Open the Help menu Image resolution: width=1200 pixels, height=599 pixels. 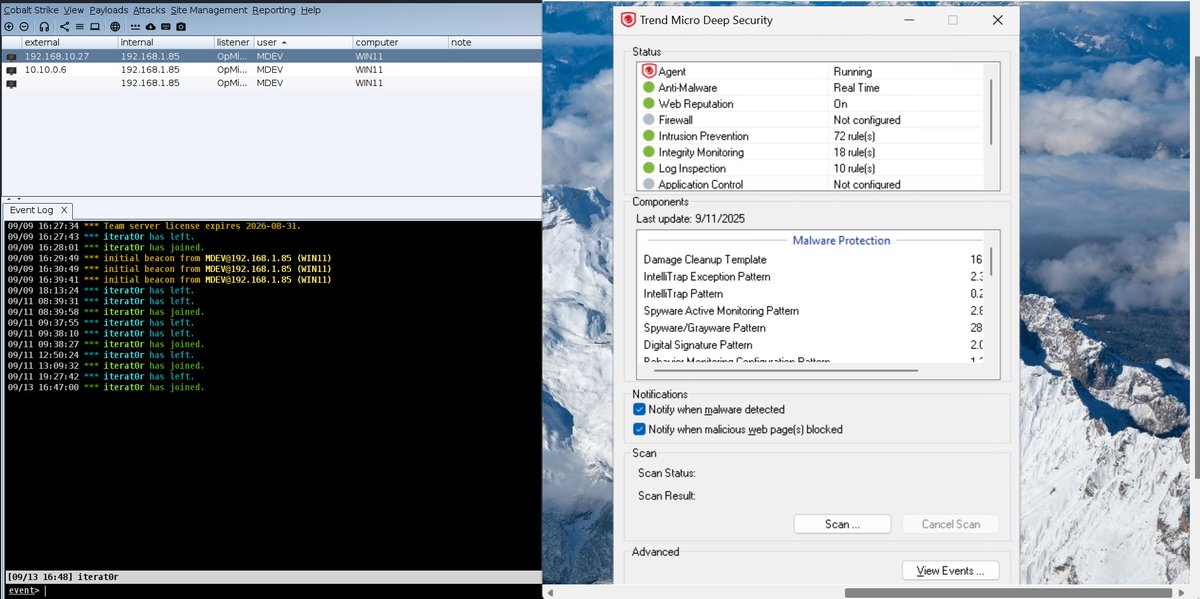(311, 10)
